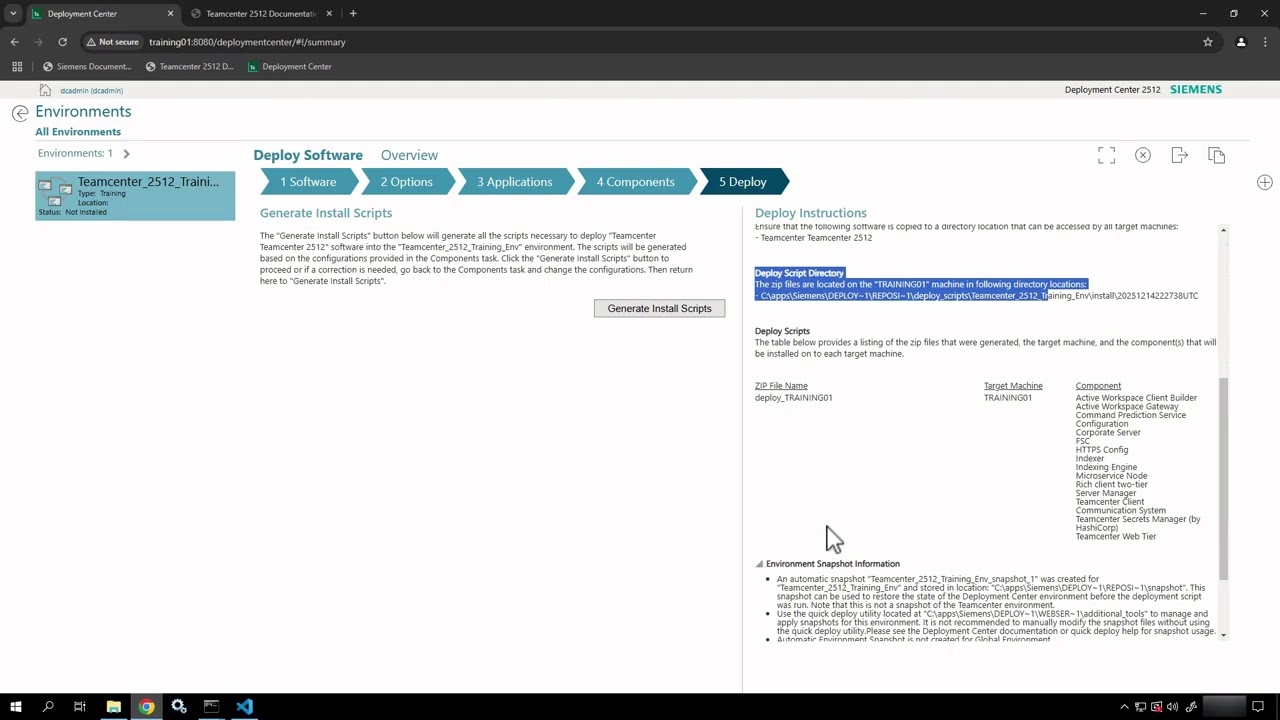1280x720 pixels.
Task: Open Teamcenter 2512 D... bookmark
Action: coord(189,67)
